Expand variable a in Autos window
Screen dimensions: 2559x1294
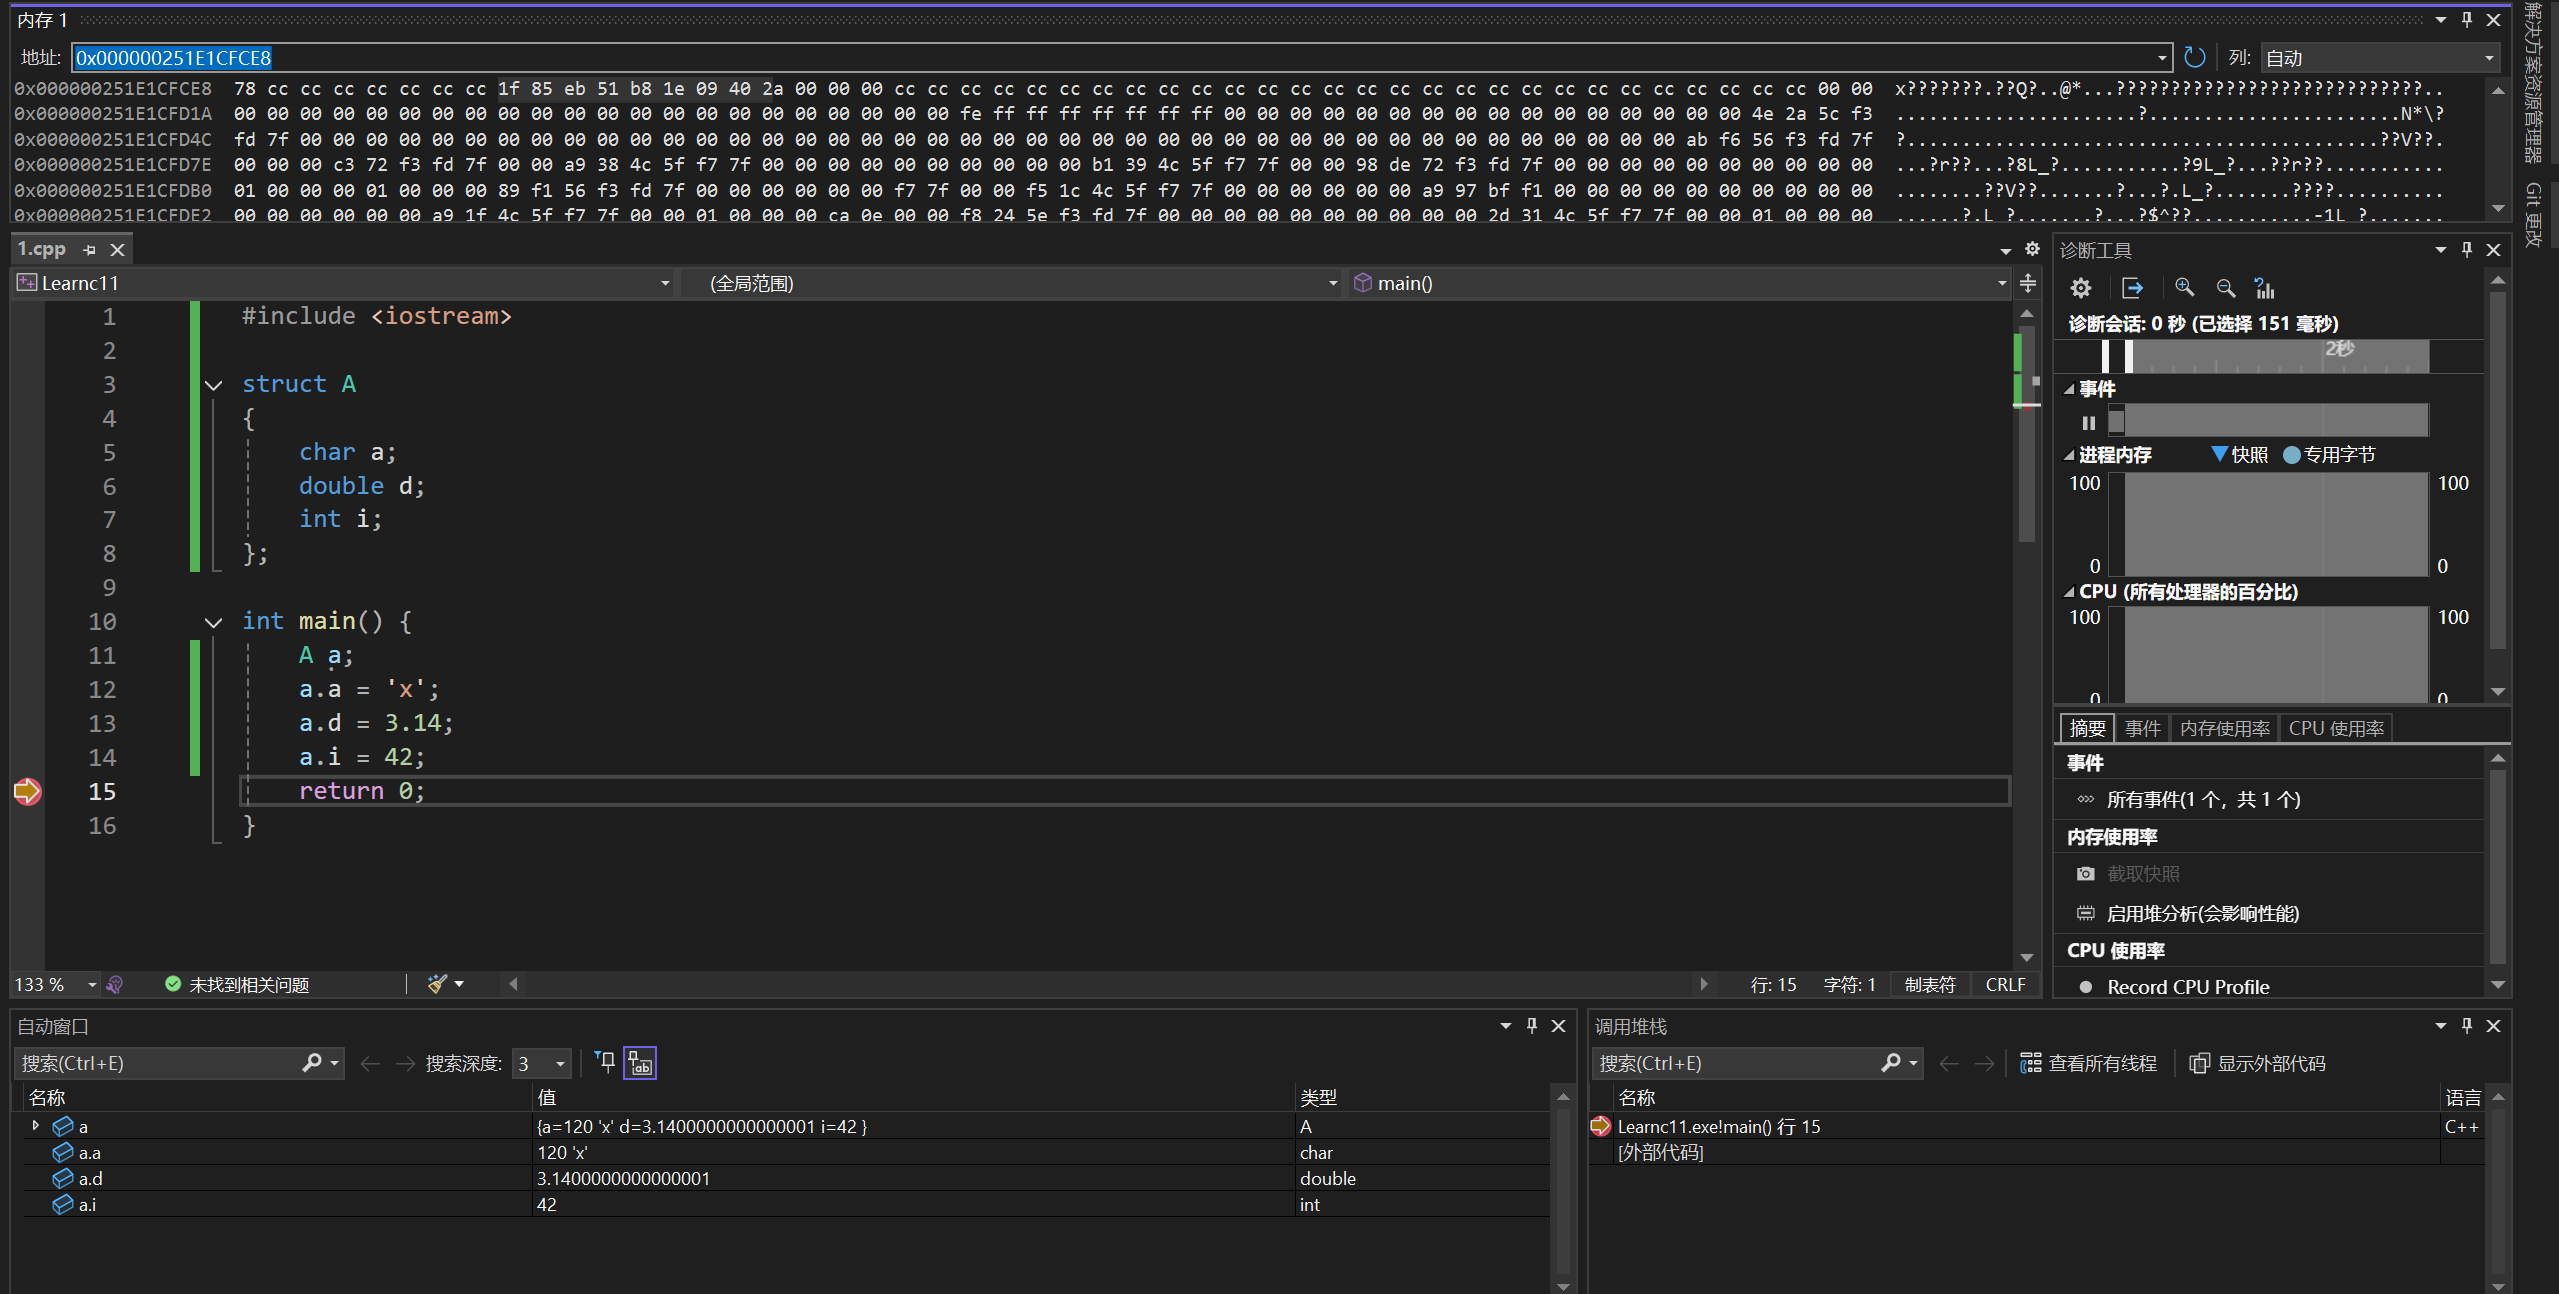tap(36, 1126)
